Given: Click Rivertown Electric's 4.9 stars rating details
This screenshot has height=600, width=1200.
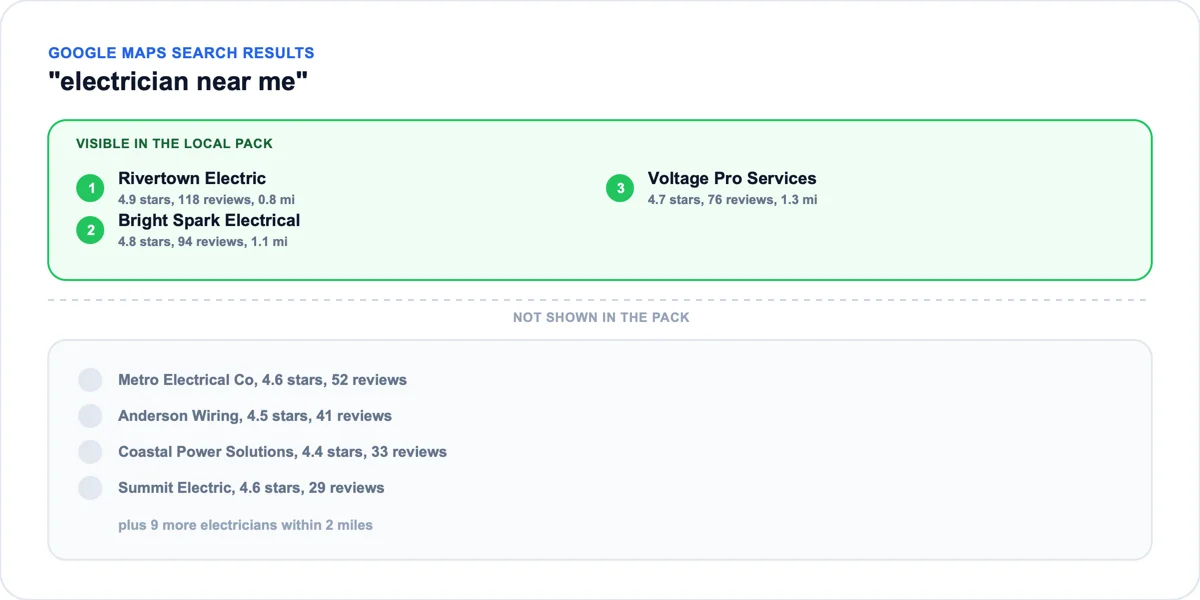Looking at the screenshot, I should pyautogui.click(x=206, y=200).
